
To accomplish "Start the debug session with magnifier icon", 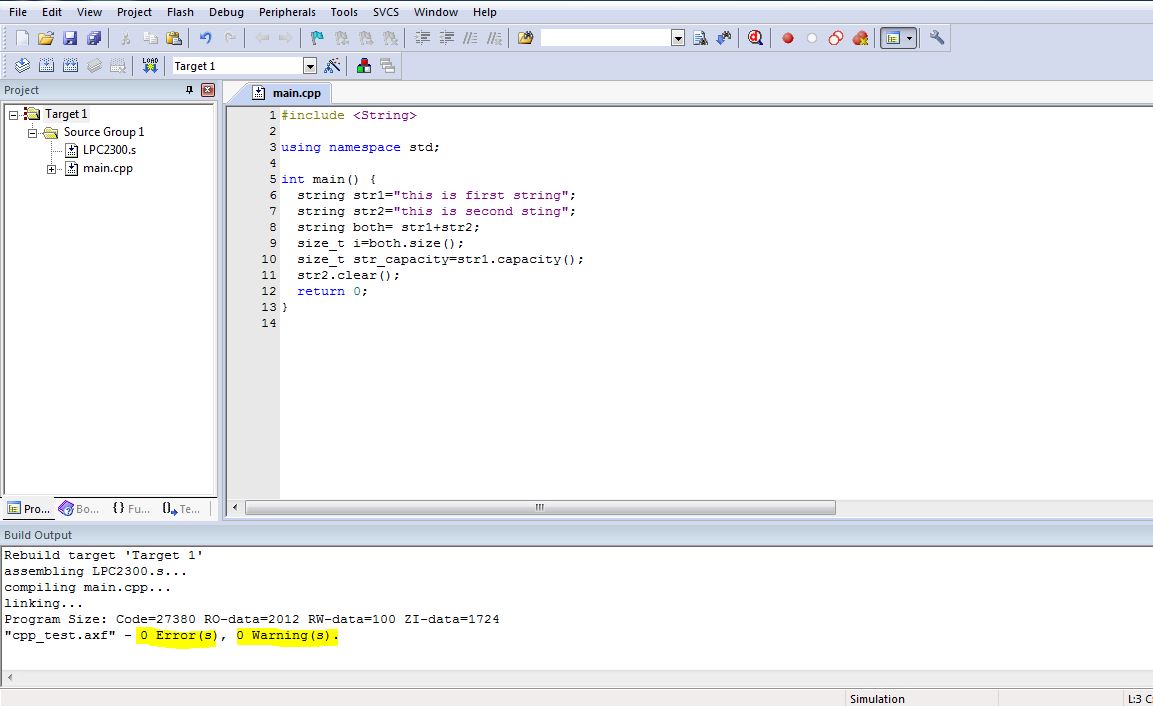I will [755, 38].
